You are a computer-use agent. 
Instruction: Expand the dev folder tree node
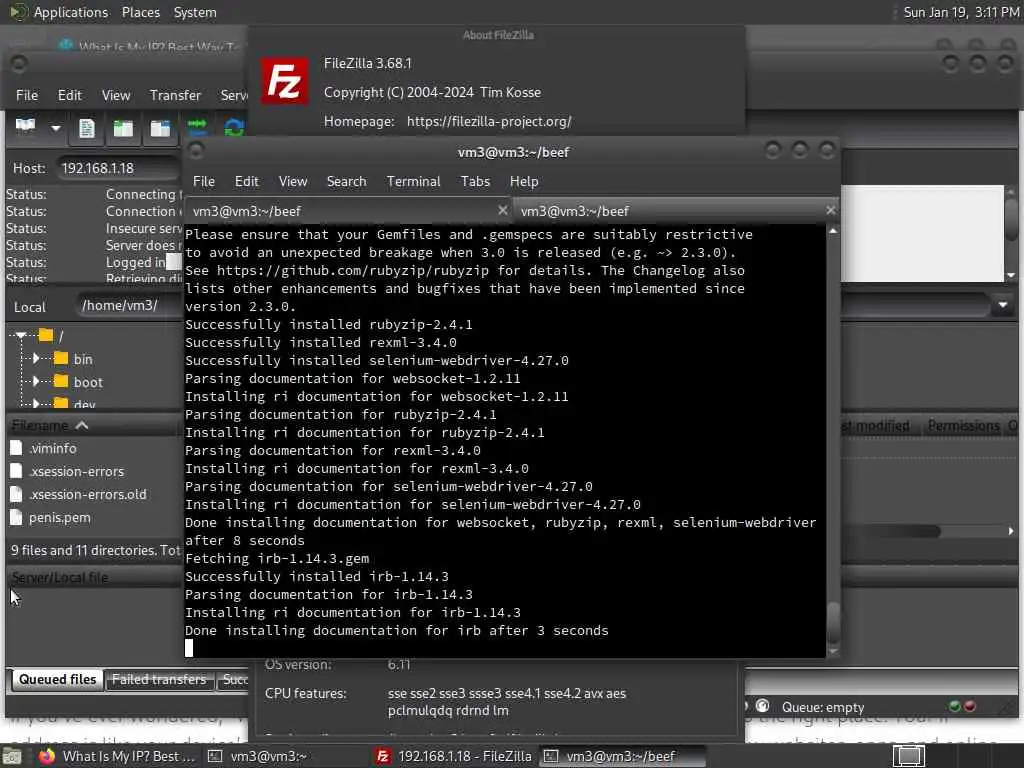click(x=37, y=403)
